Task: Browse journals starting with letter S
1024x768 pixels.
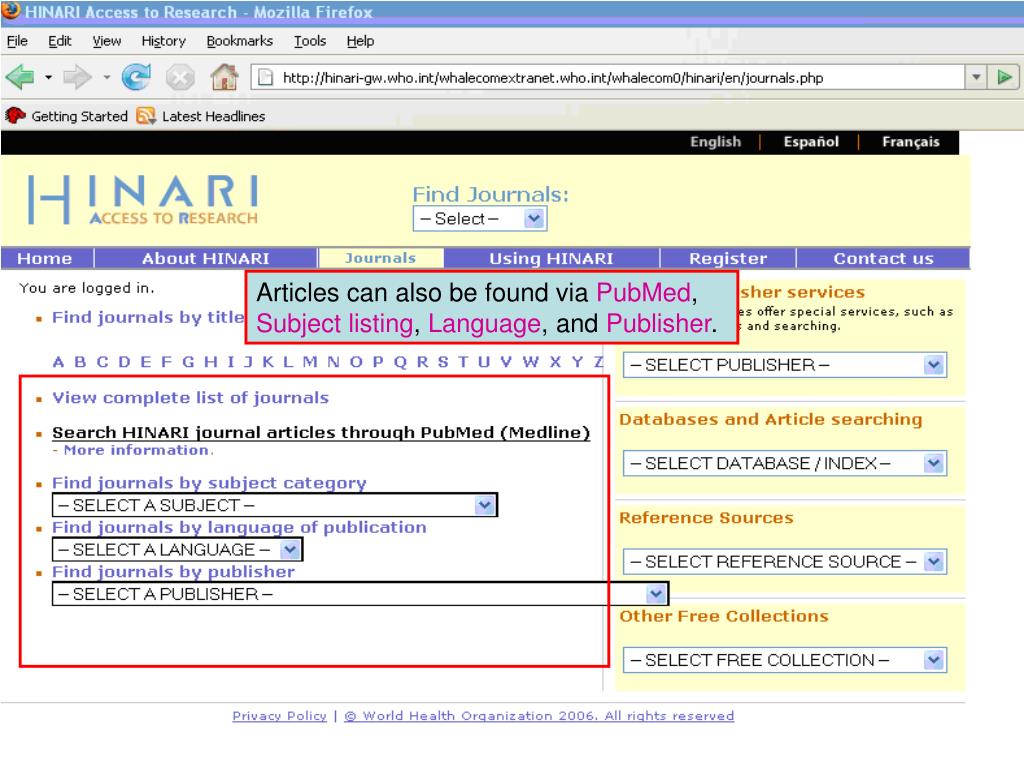Action: tap(443, 362)
